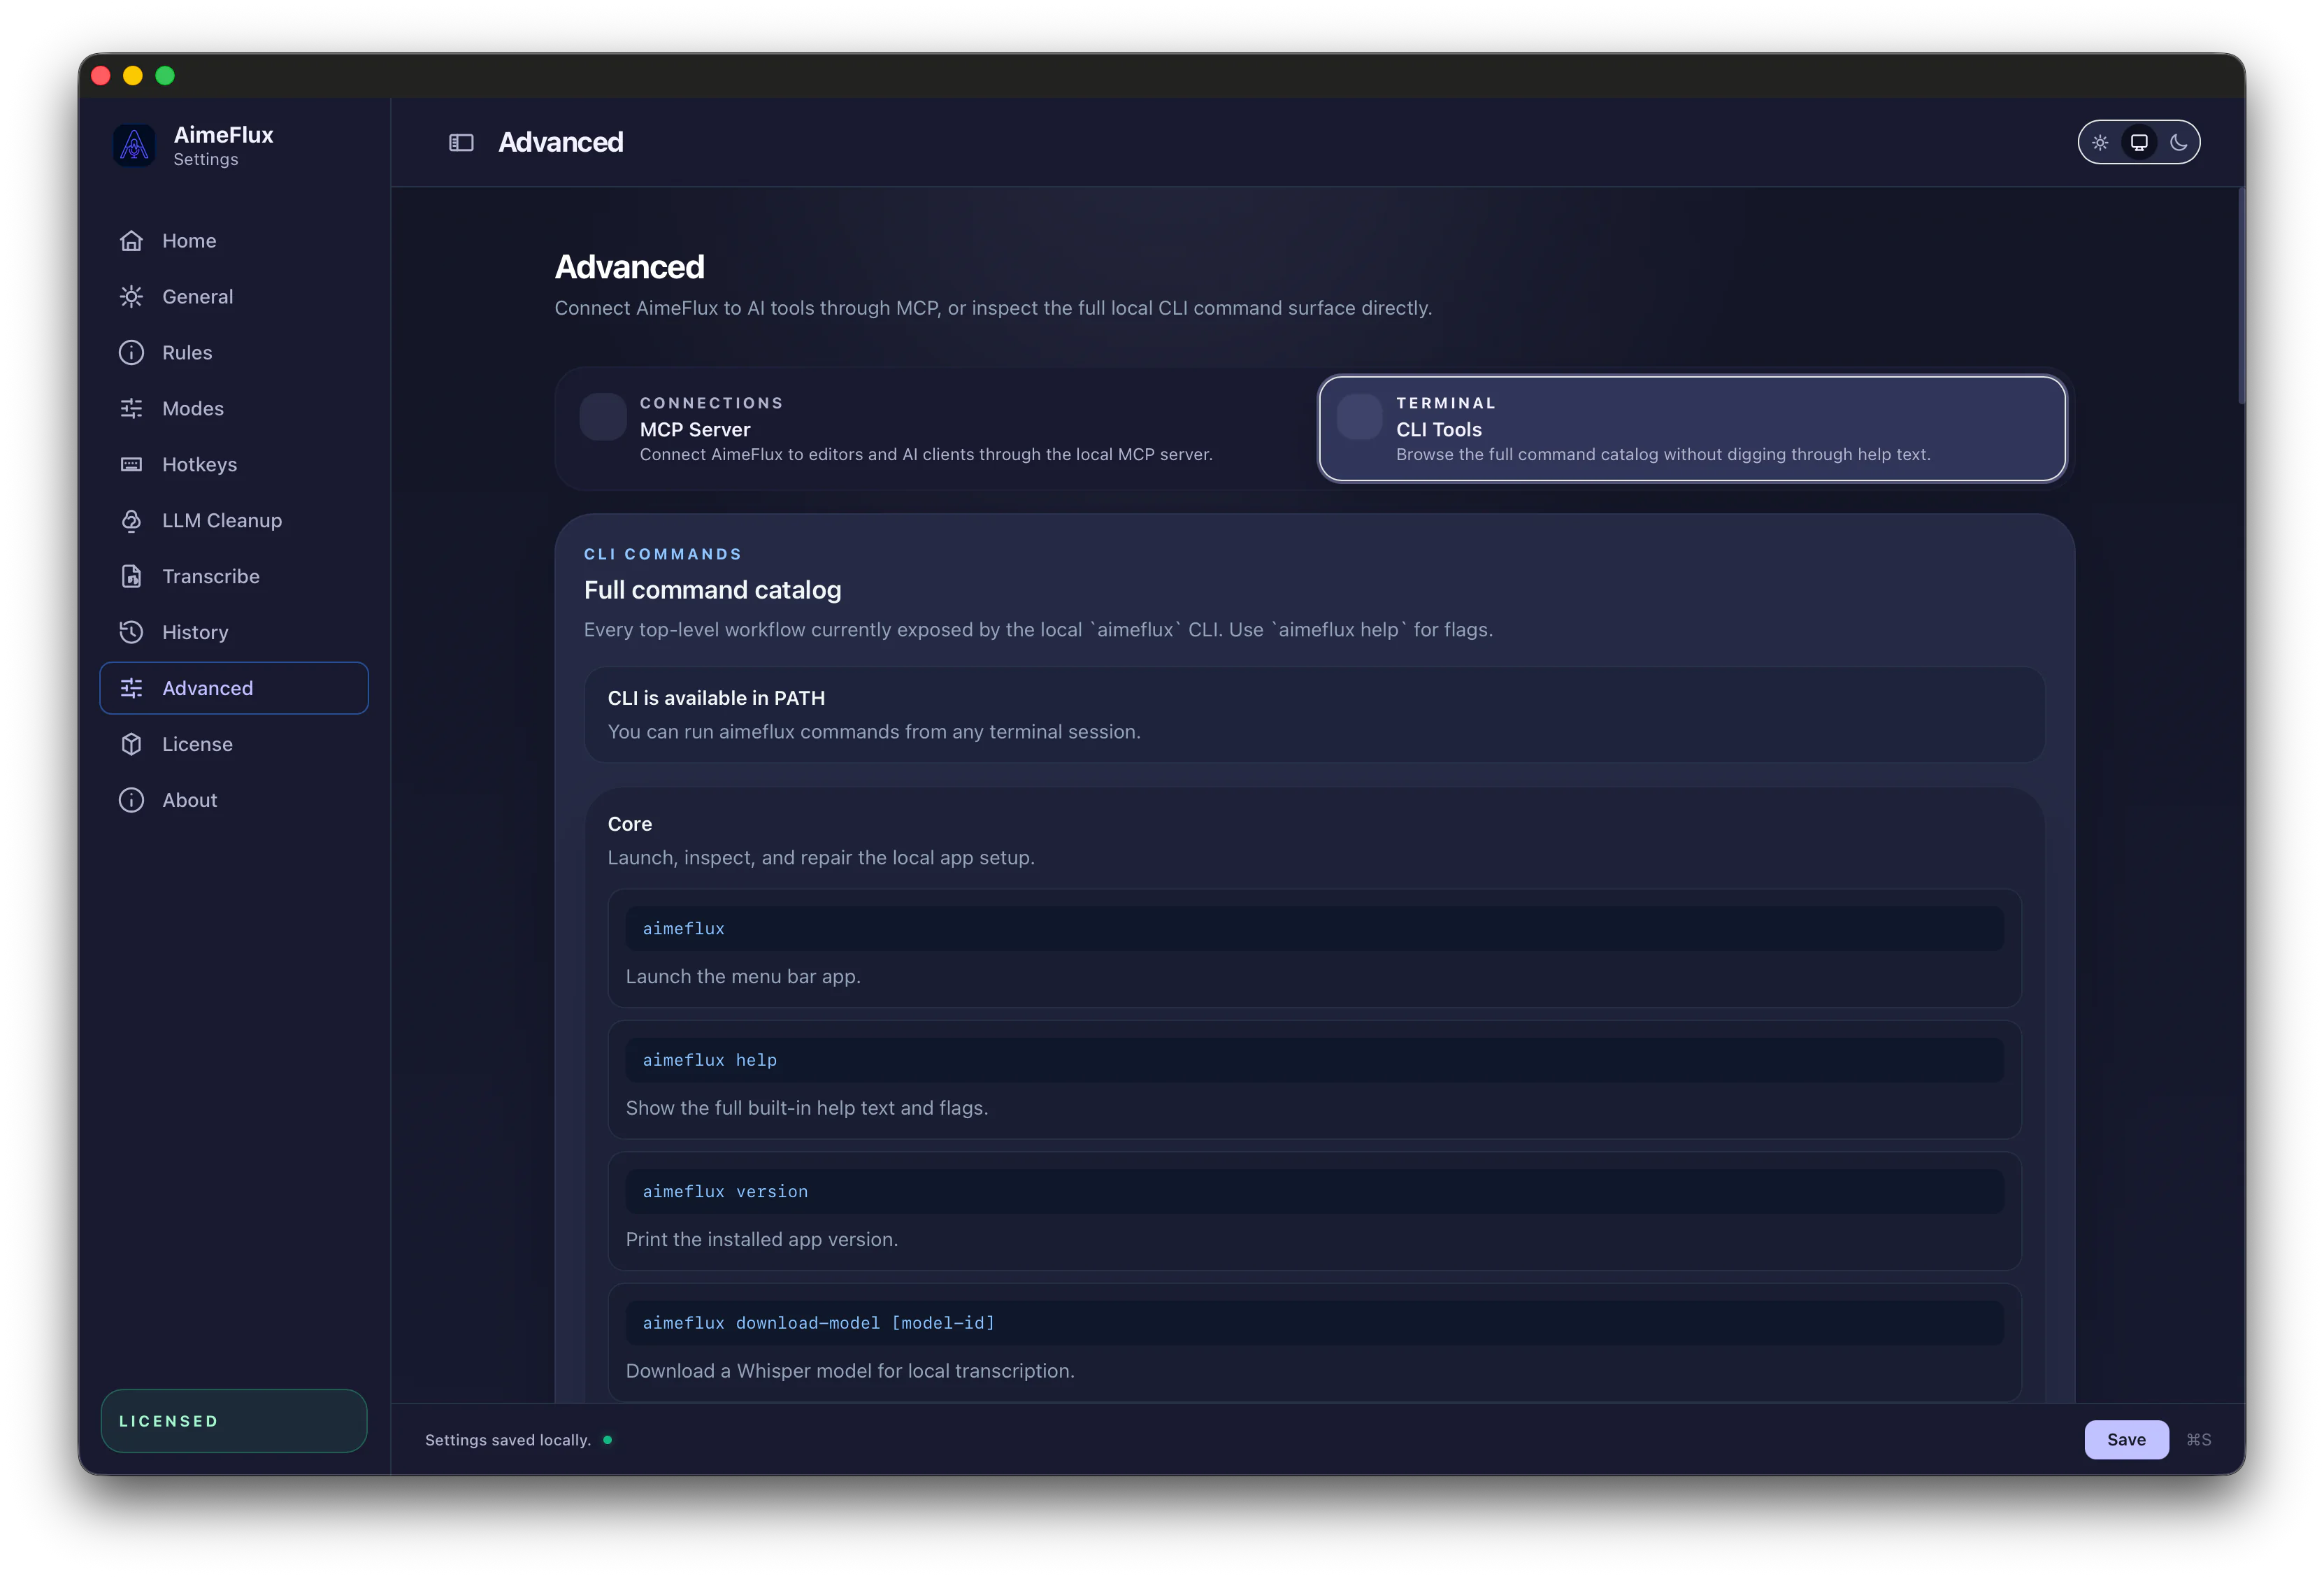
Task: Go to the Rules page label
Action: coord(187,353)
